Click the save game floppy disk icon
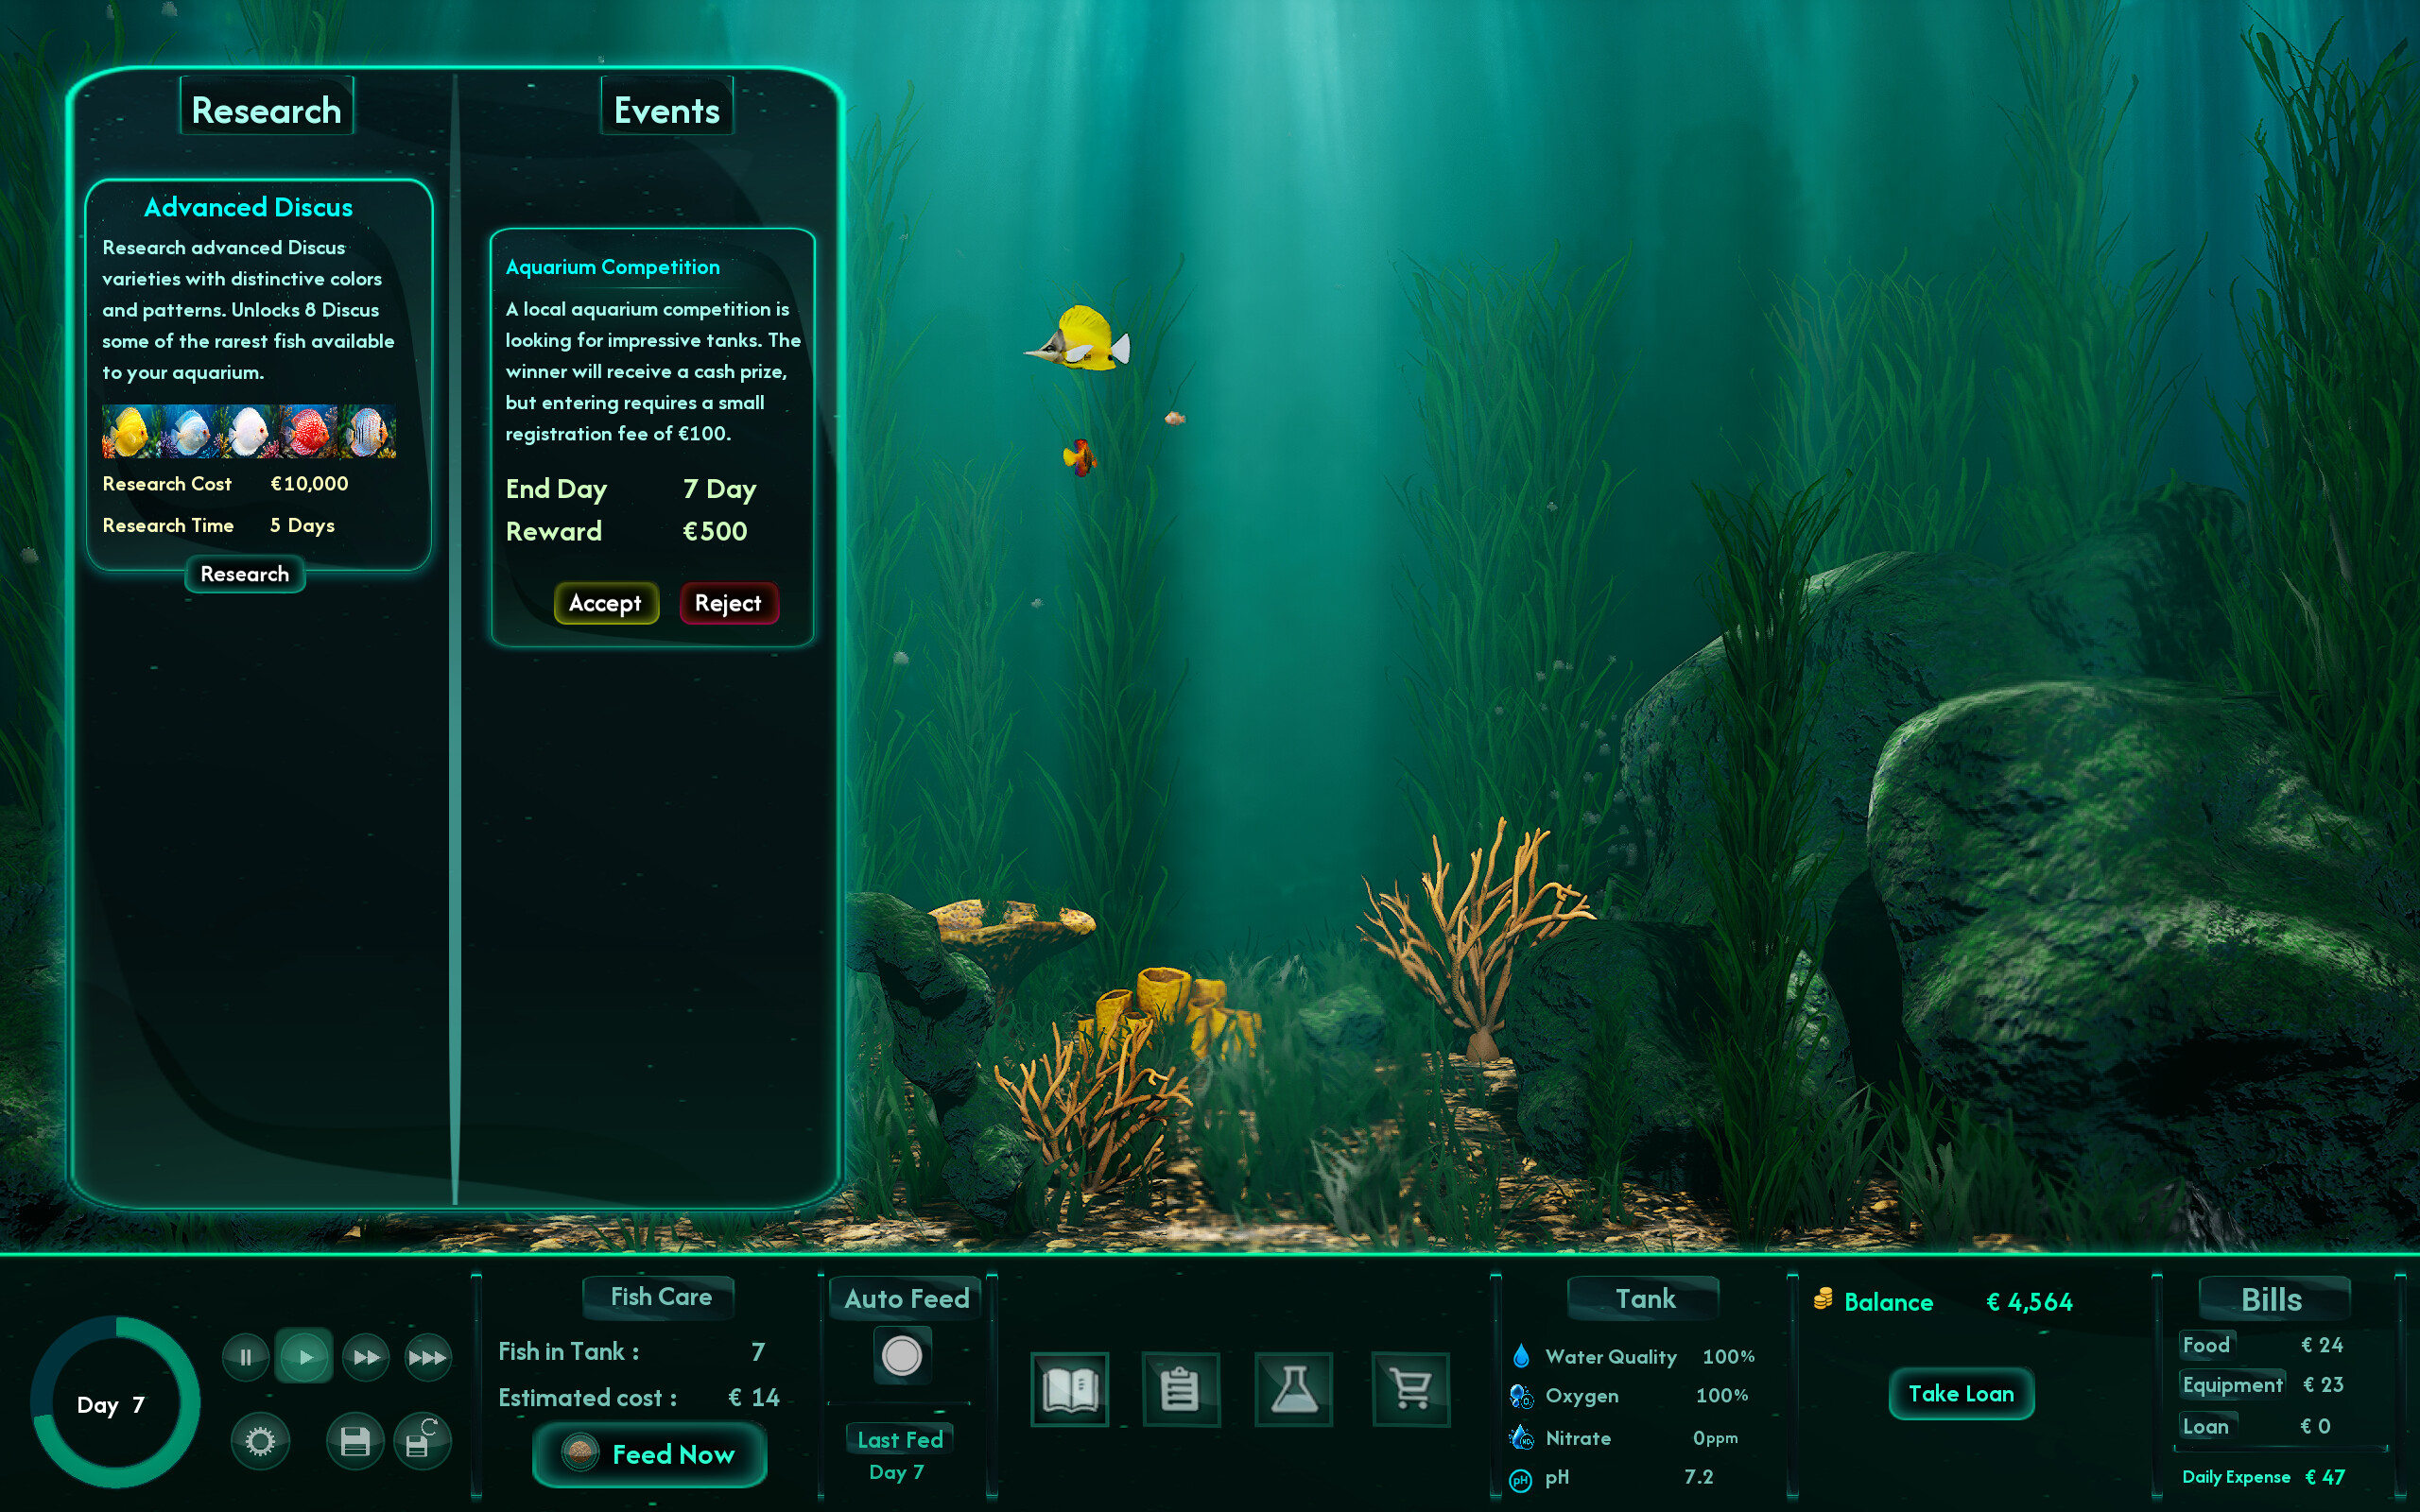 point(355,1441)
